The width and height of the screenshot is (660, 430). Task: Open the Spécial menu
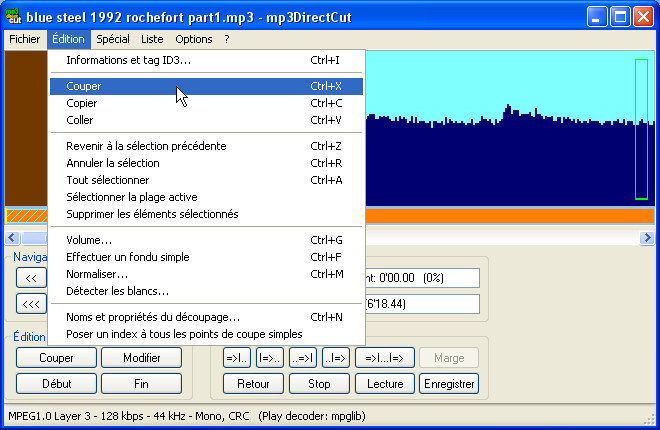113,39
